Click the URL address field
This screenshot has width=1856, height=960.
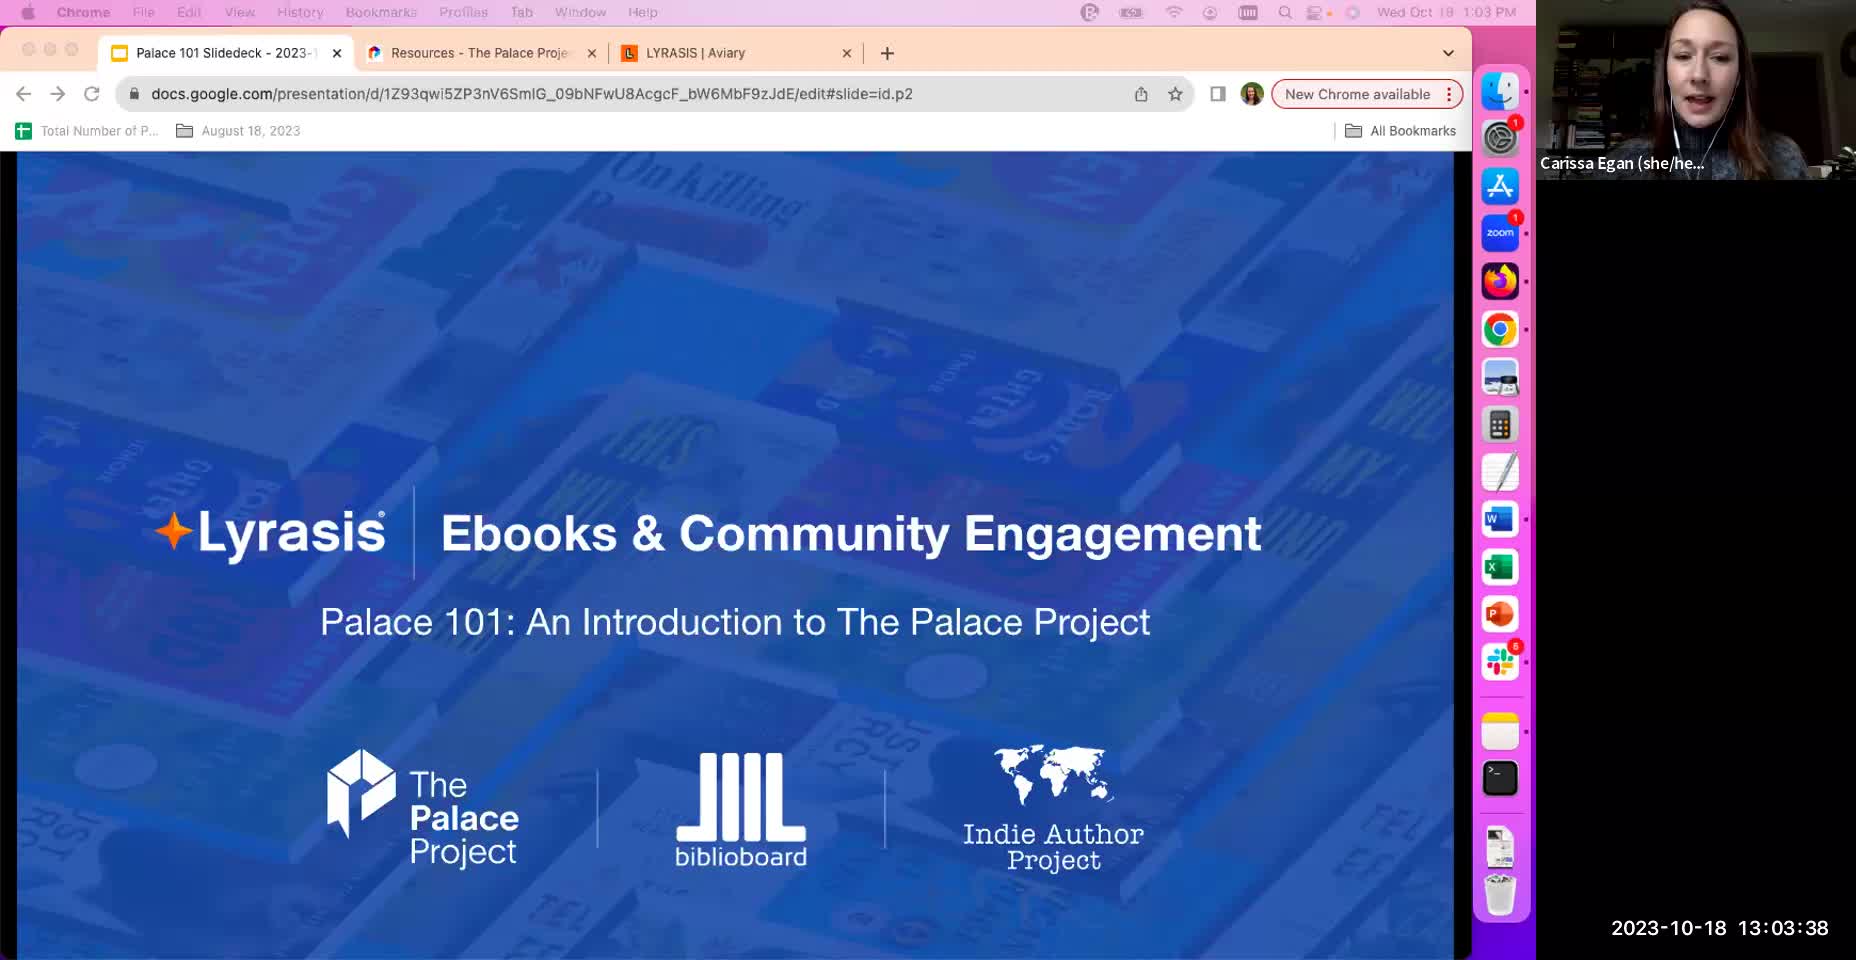(630, 94)
